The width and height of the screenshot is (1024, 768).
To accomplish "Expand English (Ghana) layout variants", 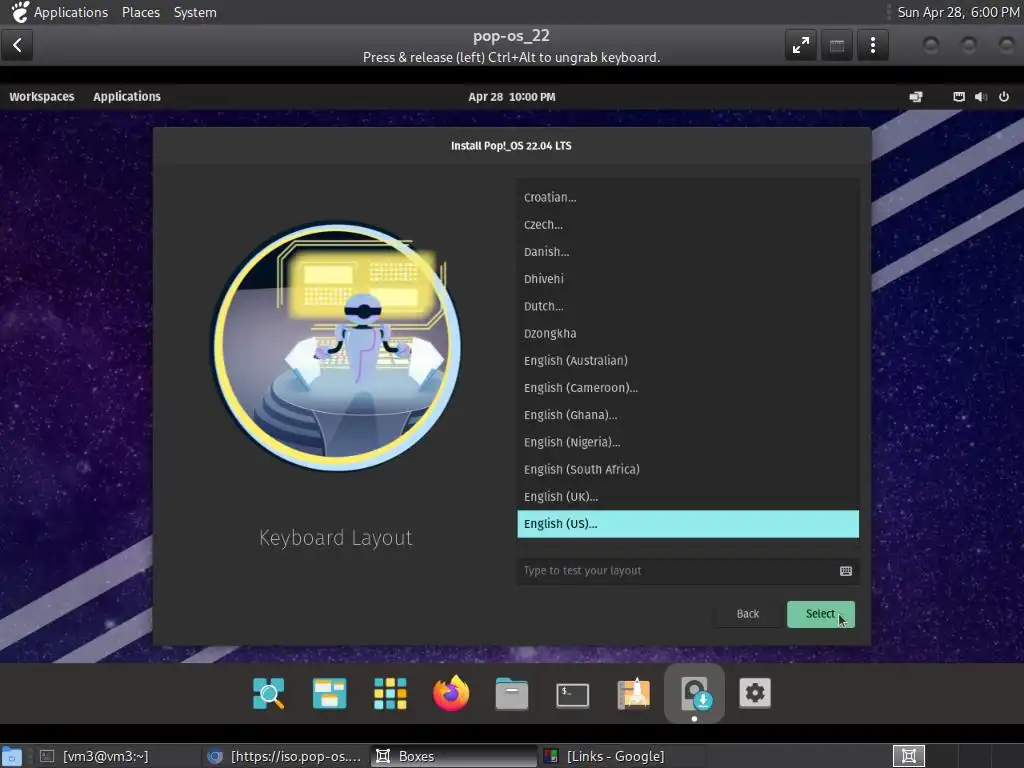I will [688, 415].
